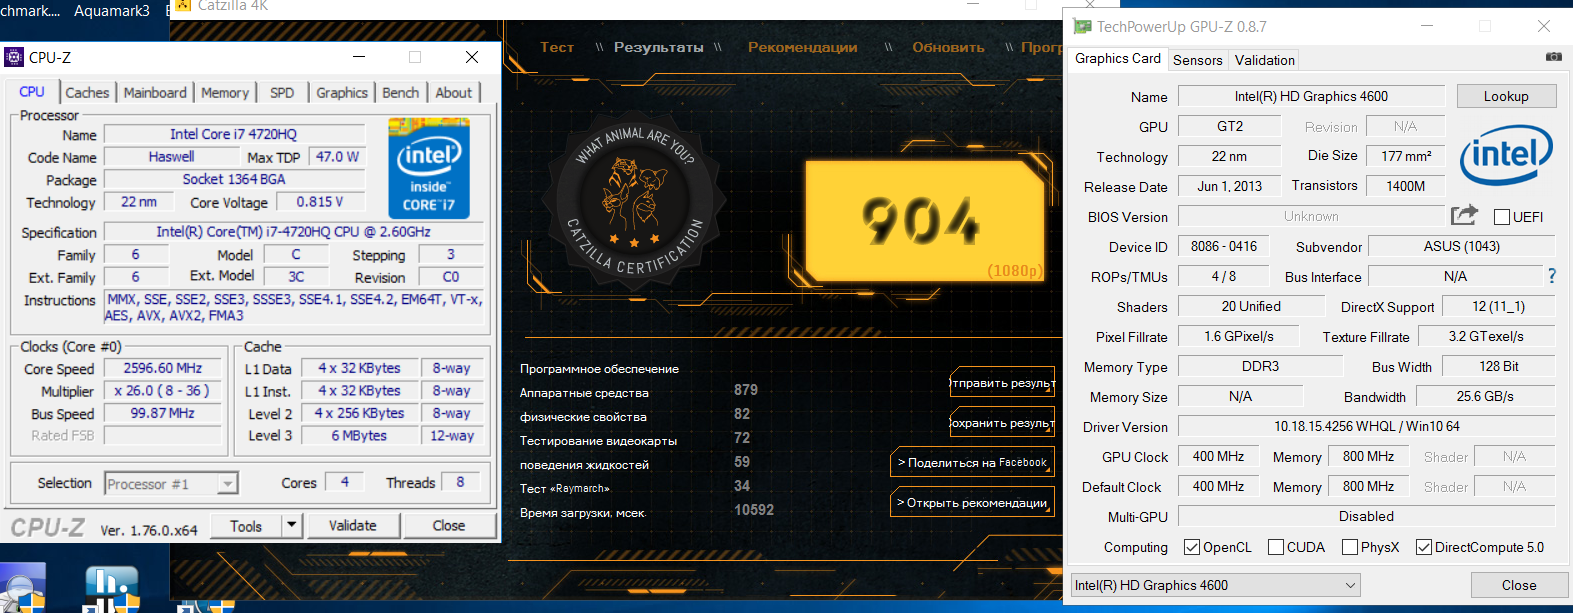Select the Тест menu in Catzilla
This screenshot has width=1573, height=613.
(557, 47)
